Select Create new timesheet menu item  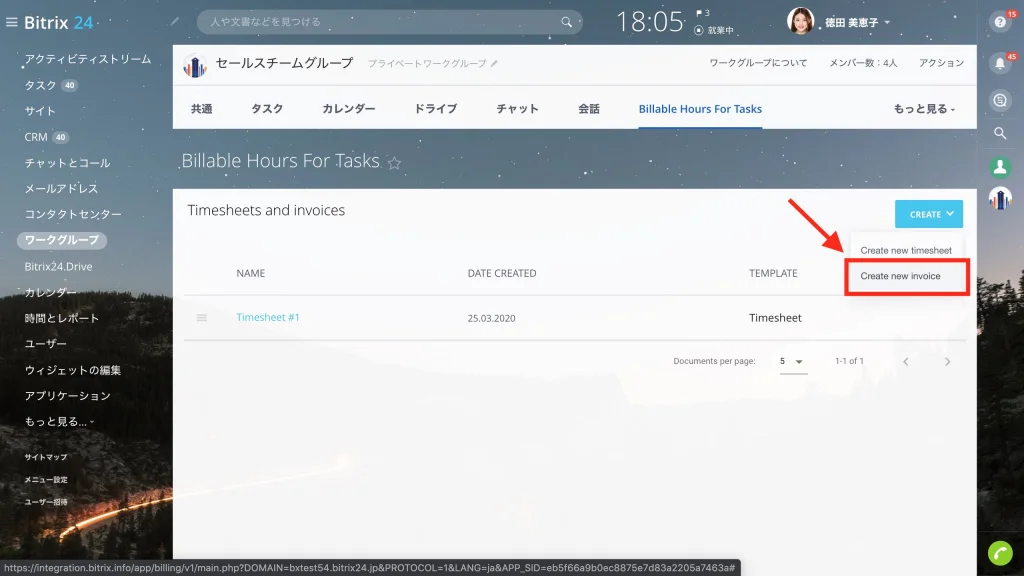(x=906, y=250)
